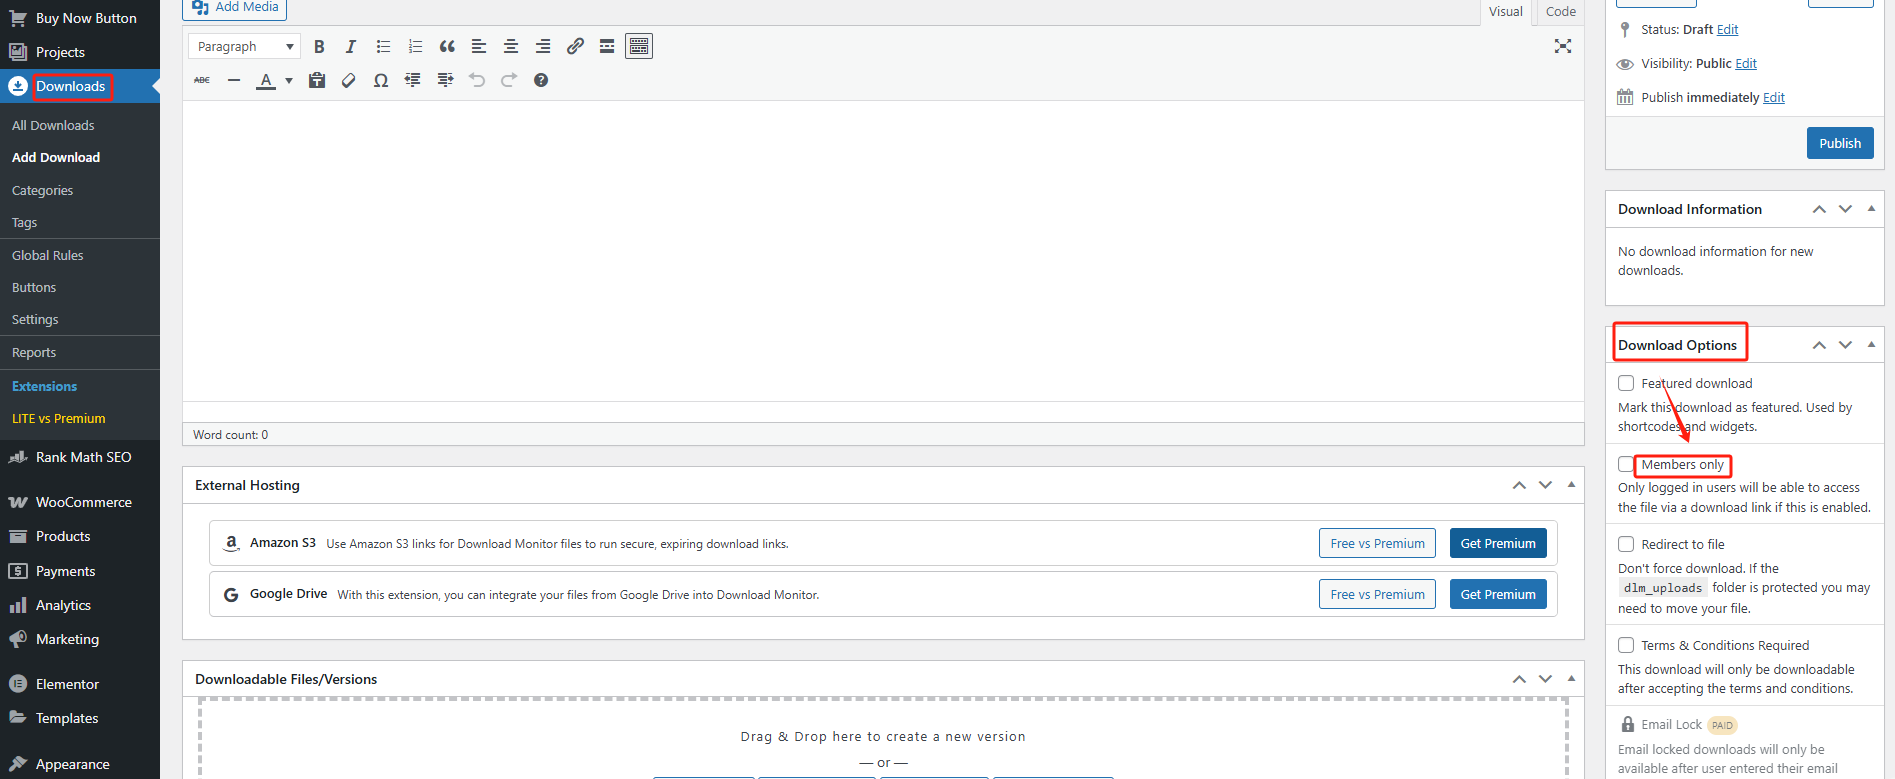The width and height of the screenshot is (1895, 779).
Task: Insert a link using the chain icon
Action: click(575, 47)
